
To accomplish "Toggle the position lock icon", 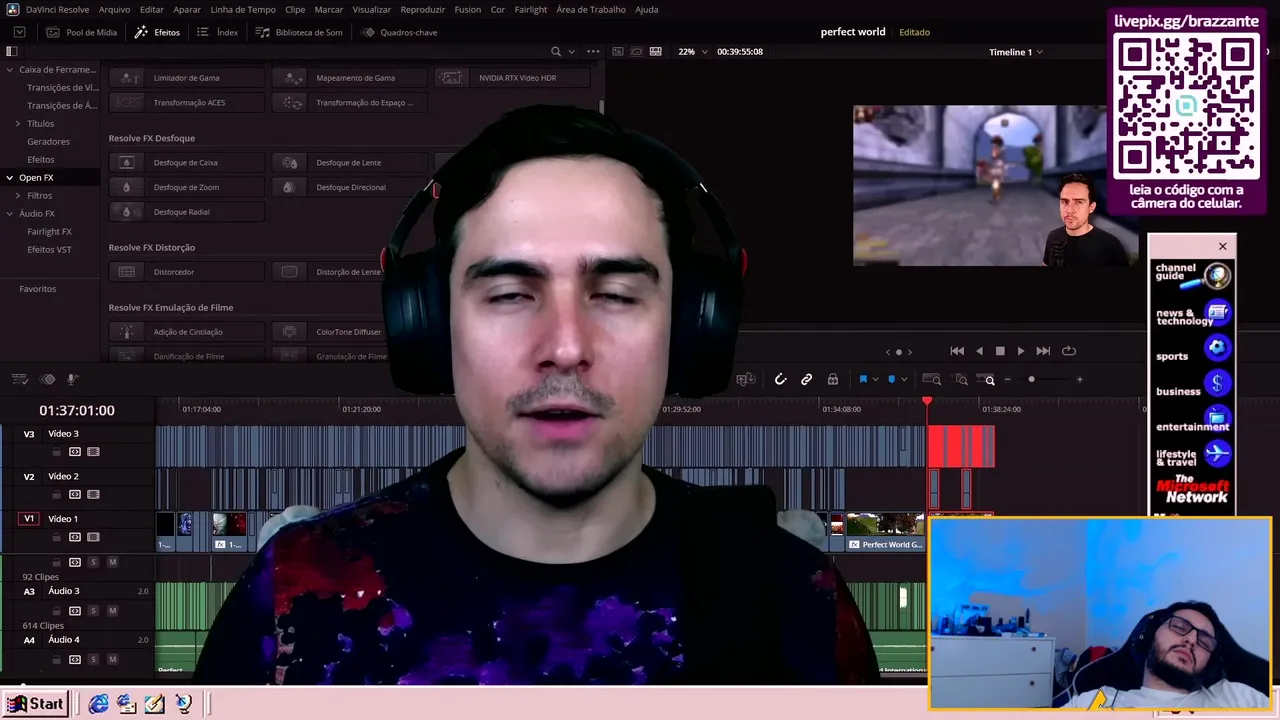I will point(832,379).
